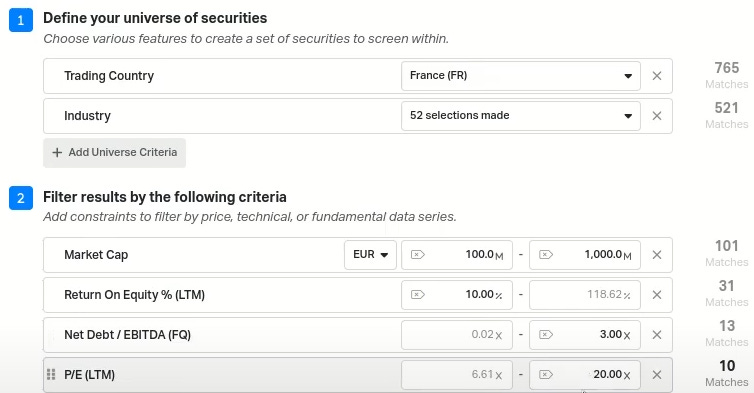
Task: Remove the P/E (LTM) filter
Action: point(657,375)
